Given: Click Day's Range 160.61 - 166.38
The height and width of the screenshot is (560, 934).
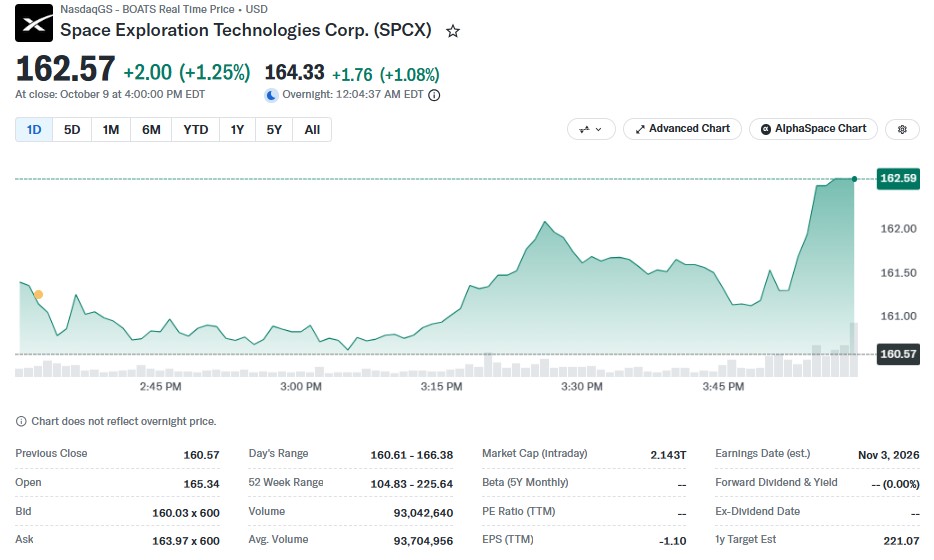Looking at the screenshot, I should [412, 456].
